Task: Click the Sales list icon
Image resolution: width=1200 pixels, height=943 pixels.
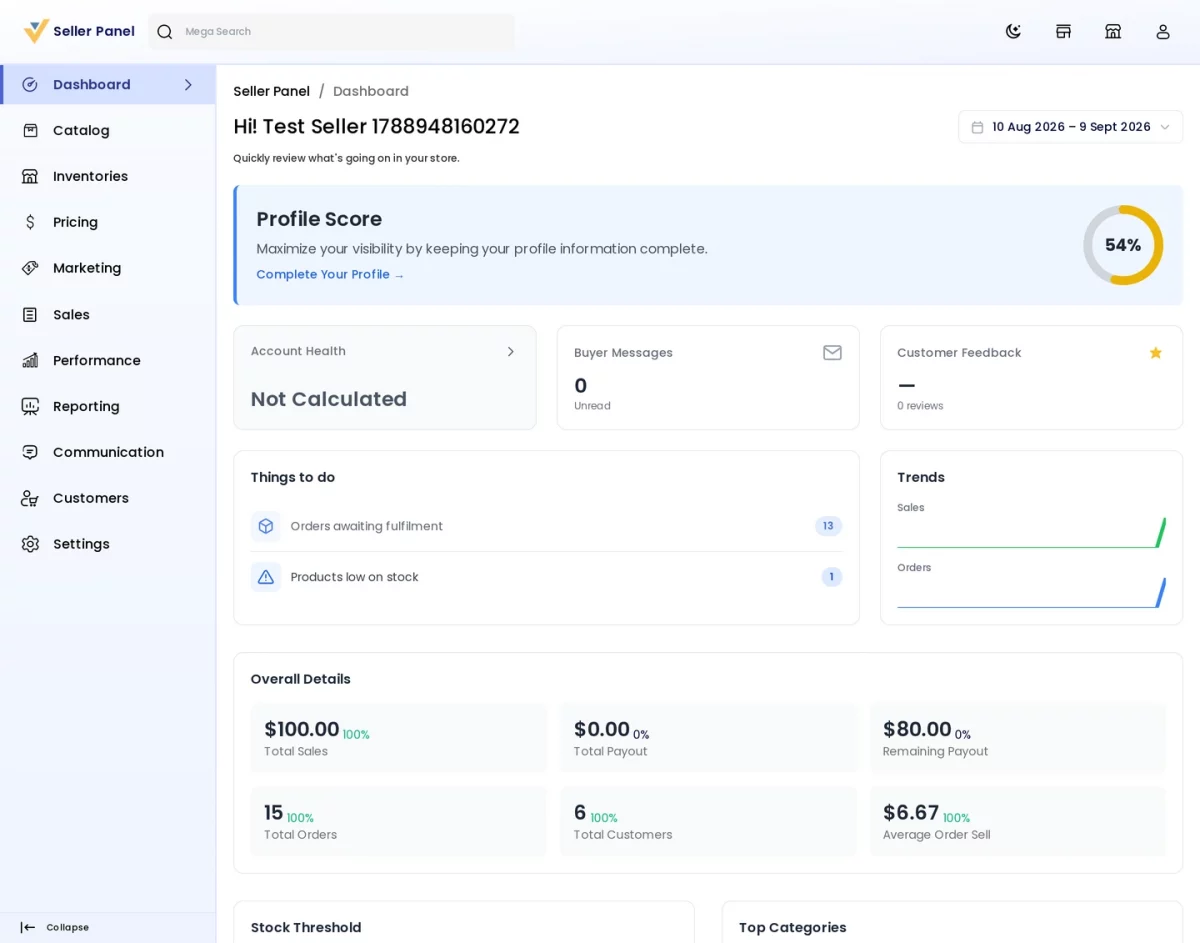Action: [30, 315]
